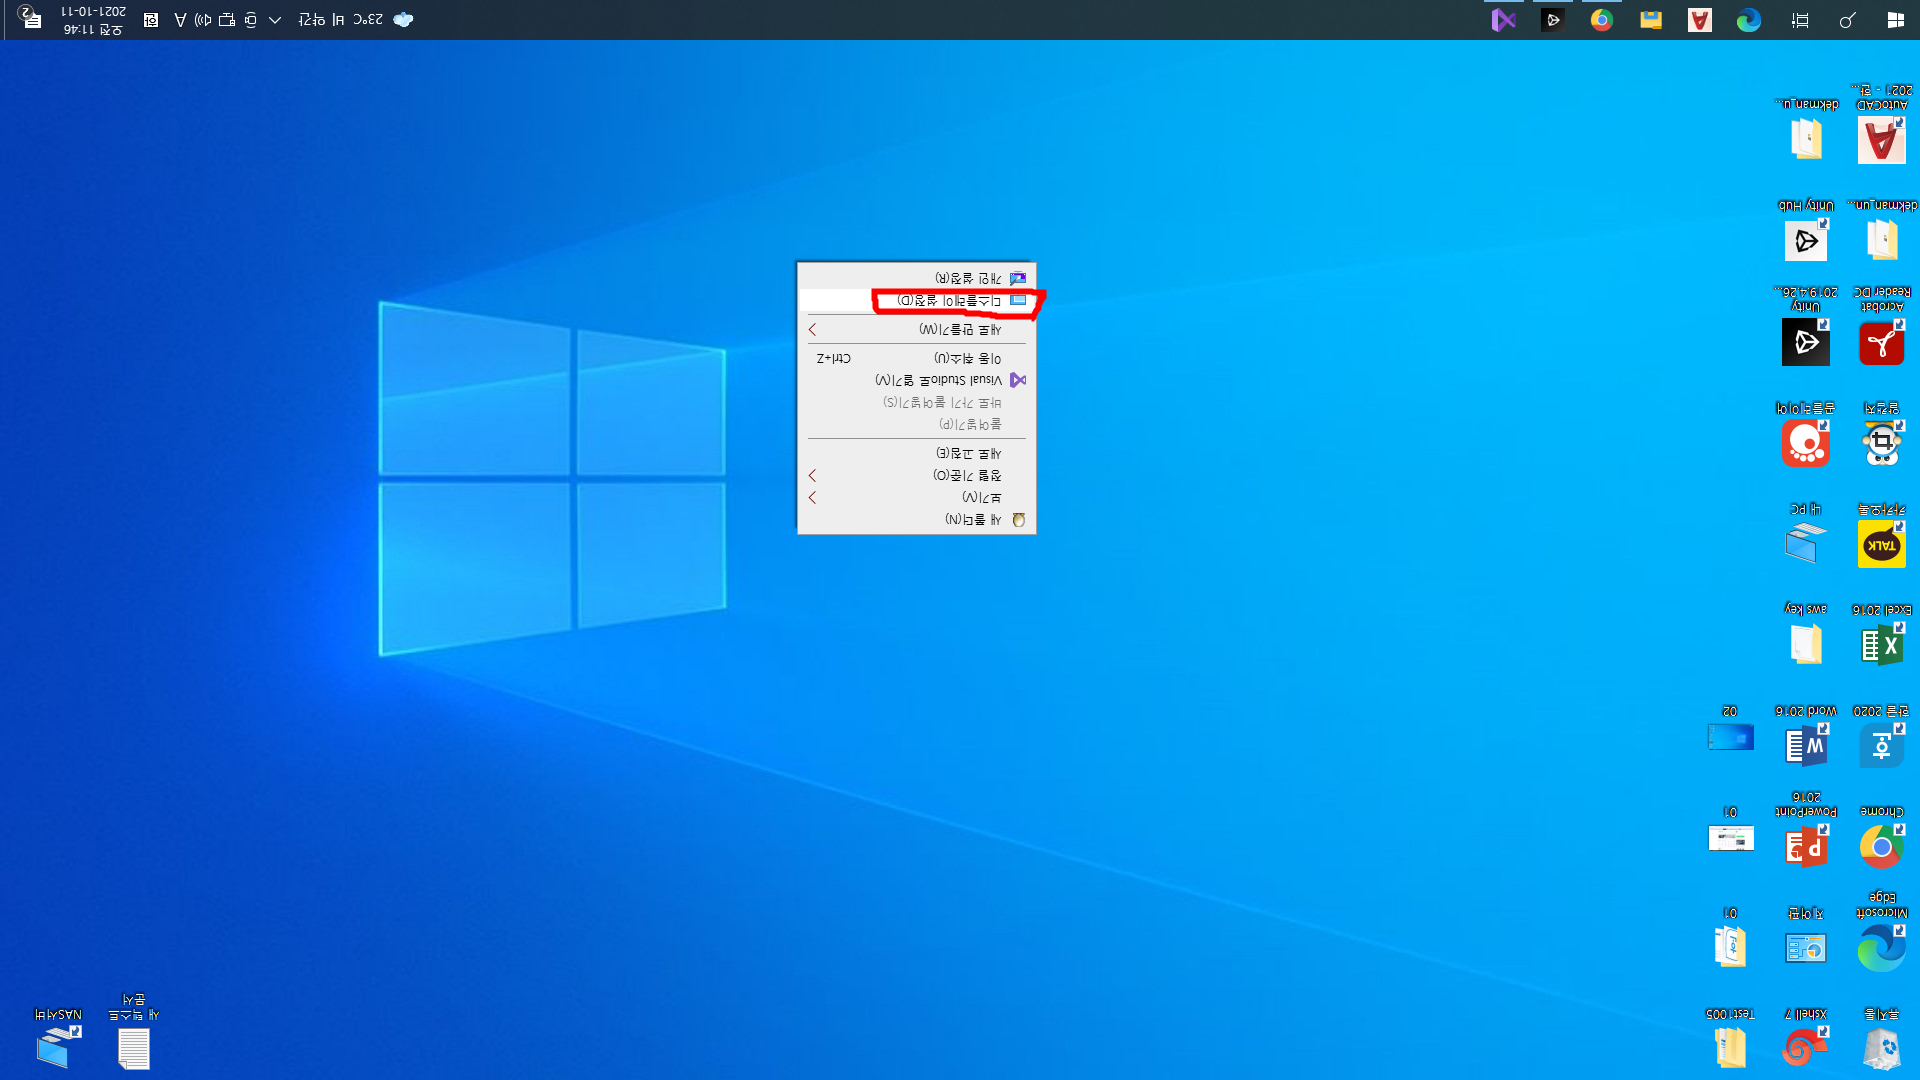
Task: Switch to Chrome on the taskbar
Action: [x=1602, y=20]
